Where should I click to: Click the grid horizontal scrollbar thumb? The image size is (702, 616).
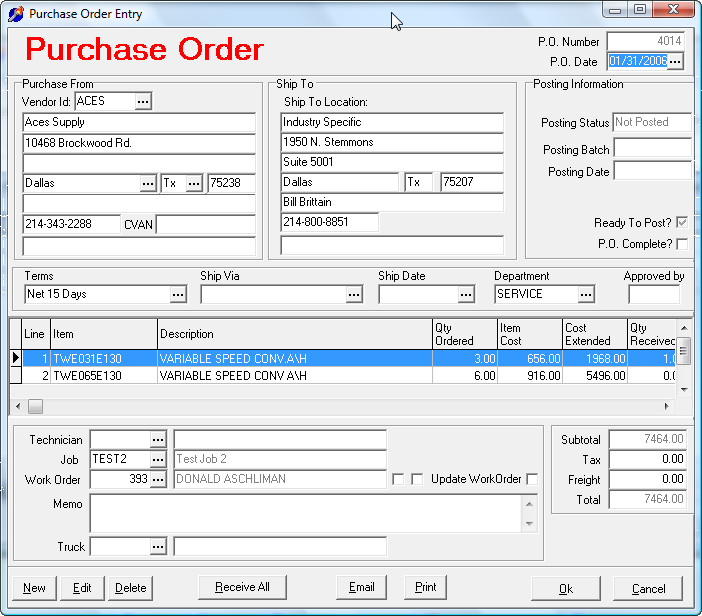coord(35,406)
